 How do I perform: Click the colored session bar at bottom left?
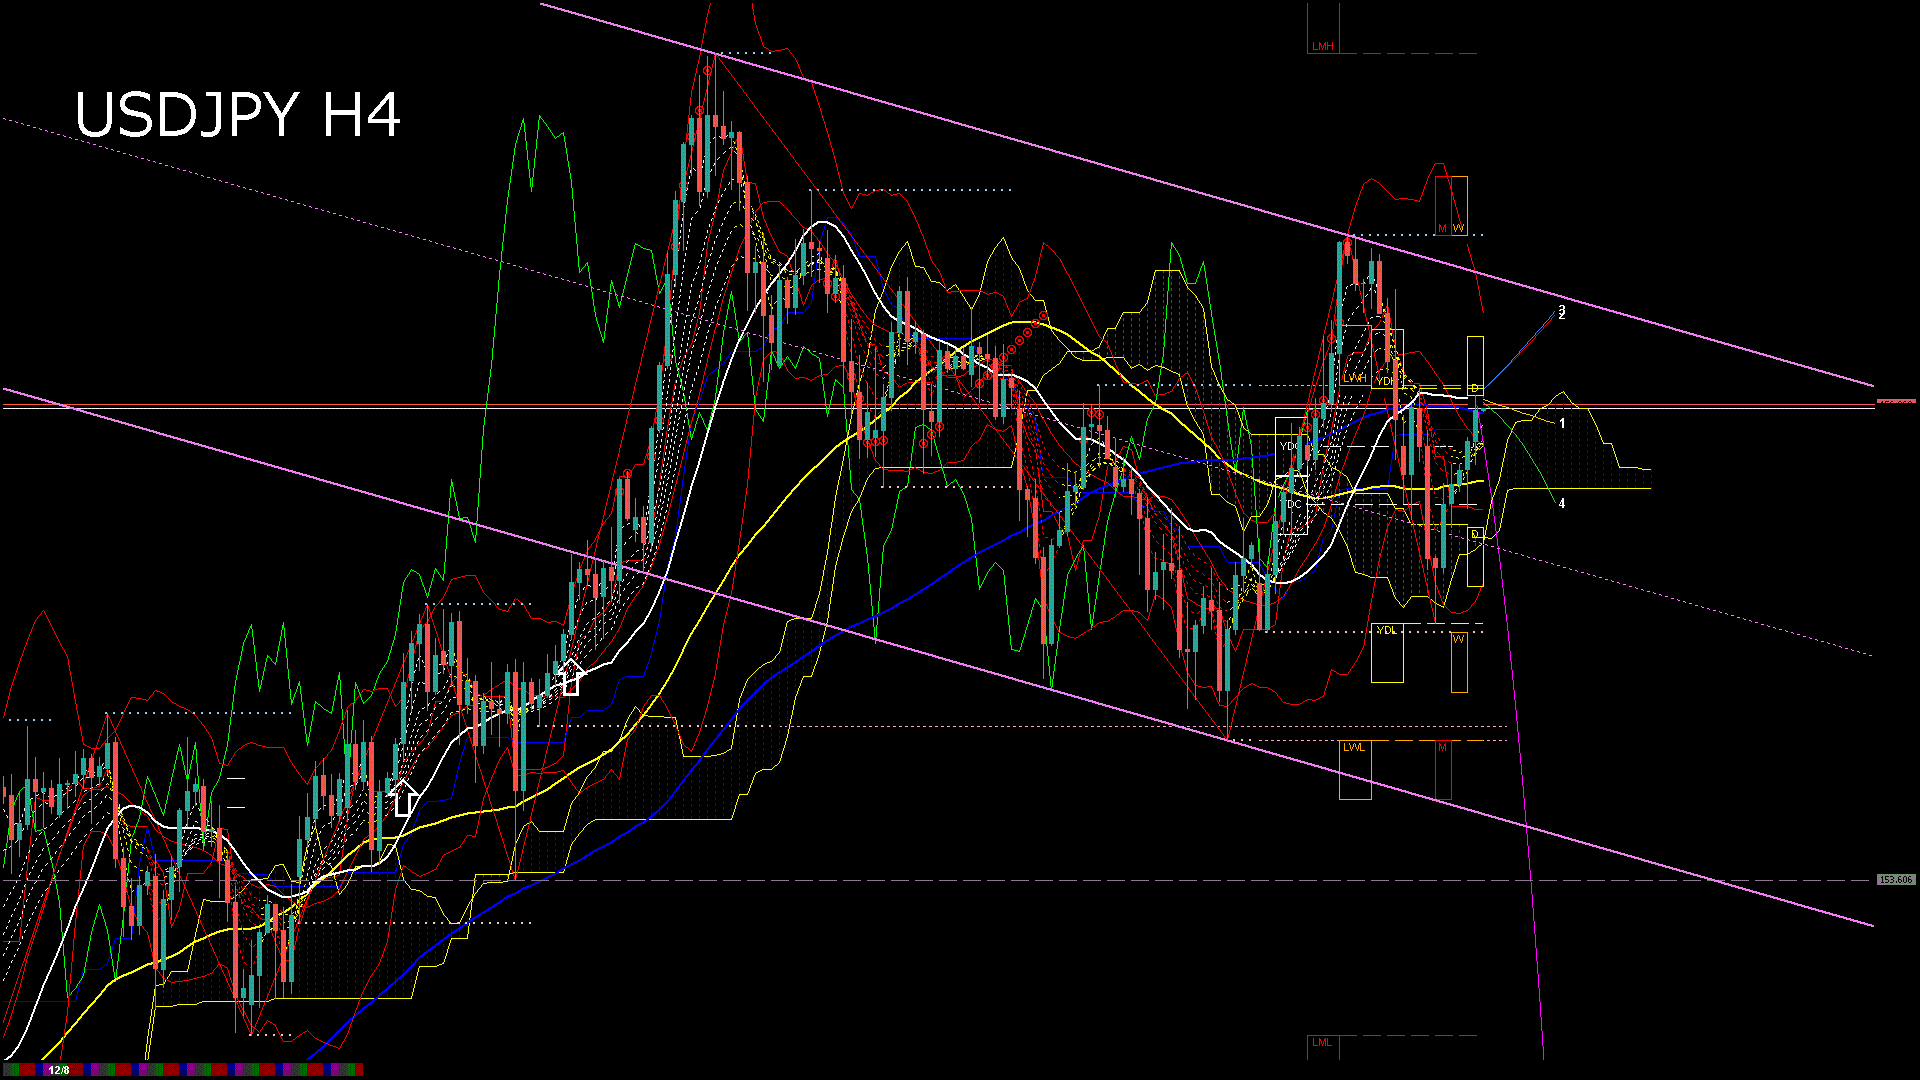click(200, 1070)
